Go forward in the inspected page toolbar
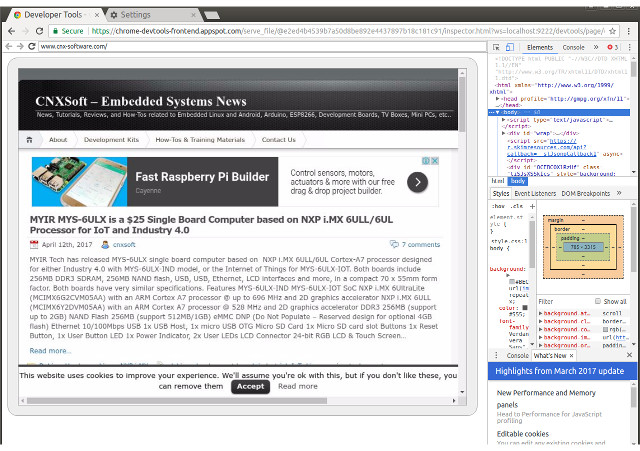The height and width of the screenshot is (451, 640). 20,47
